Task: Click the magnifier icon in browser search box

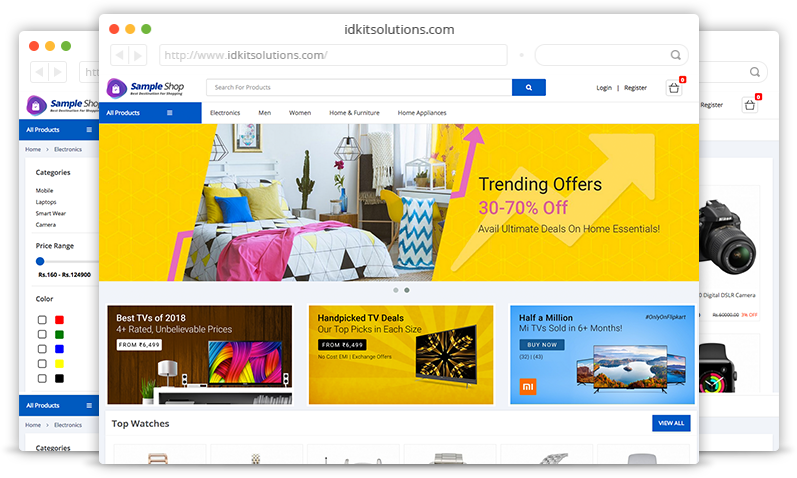Action: tap(676, 55)
